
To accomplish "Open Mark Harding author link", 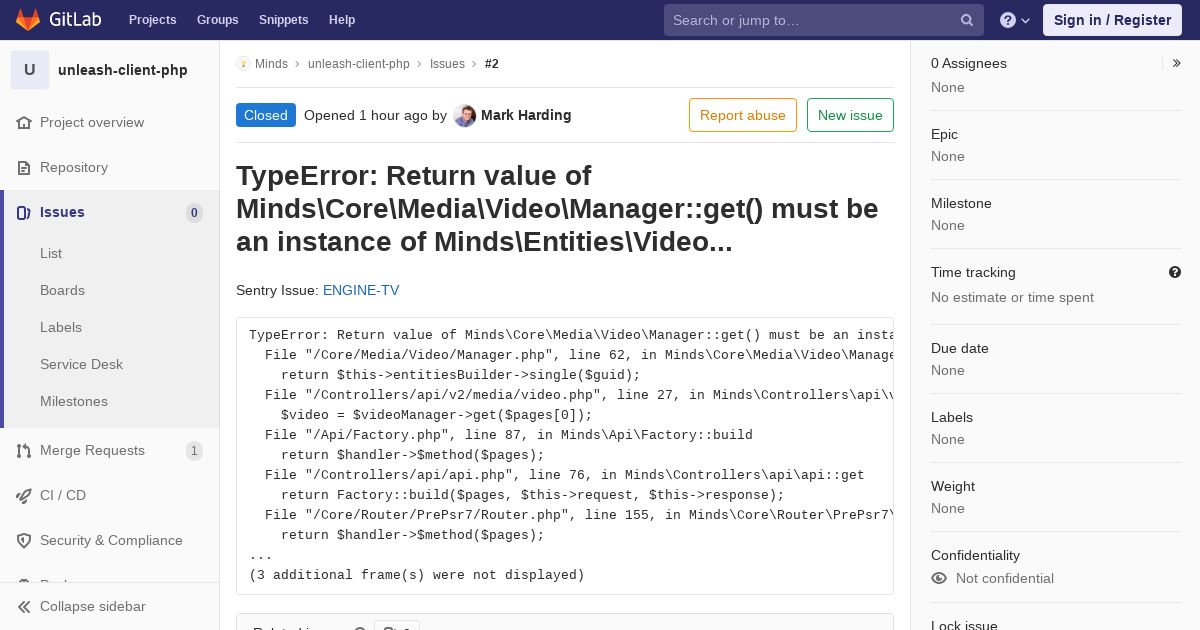I will (526, 115).
